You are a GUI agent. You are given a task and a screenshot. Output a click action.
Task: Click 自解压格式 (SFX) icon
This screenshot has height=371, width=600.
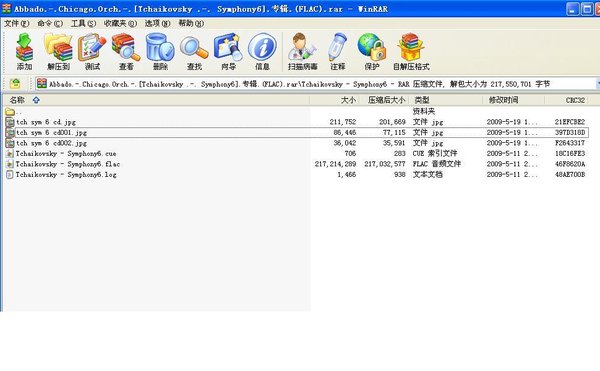click(411, 51)
